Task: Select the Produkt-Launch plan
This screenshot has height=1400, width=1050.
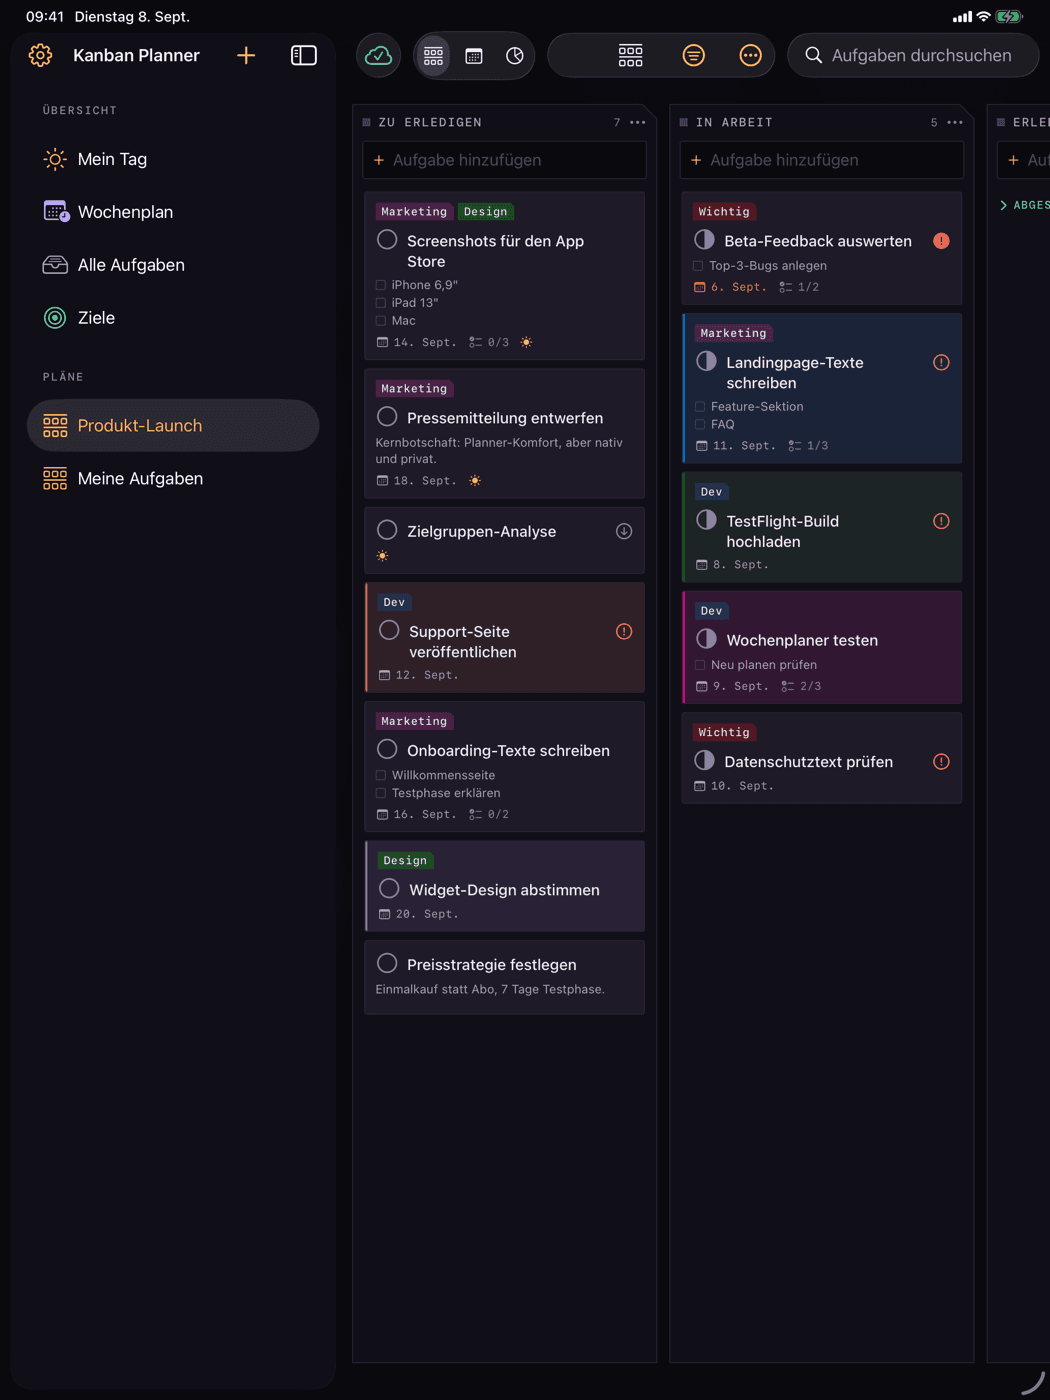Action: [173, 425]
